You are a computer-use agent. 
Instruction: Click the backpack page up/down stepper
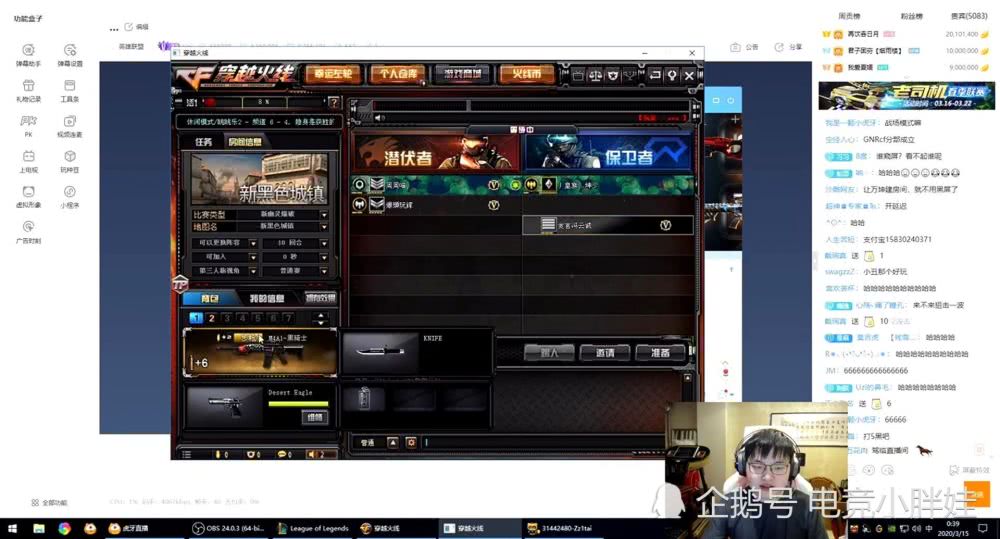coord(321,318)
